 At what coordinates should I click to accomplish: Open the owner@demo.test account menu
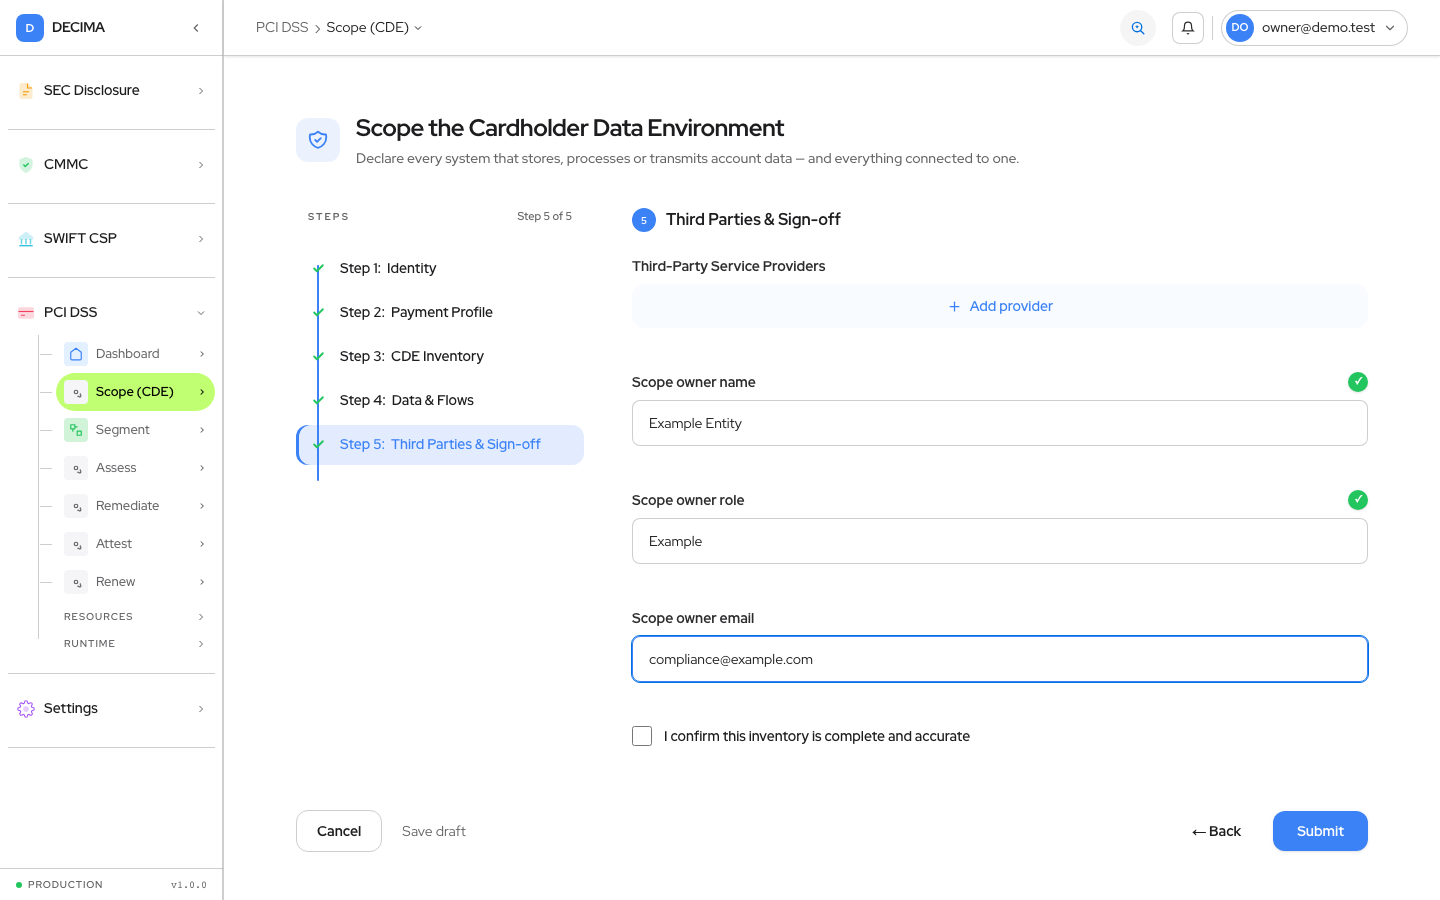[x=1314, y=28]
